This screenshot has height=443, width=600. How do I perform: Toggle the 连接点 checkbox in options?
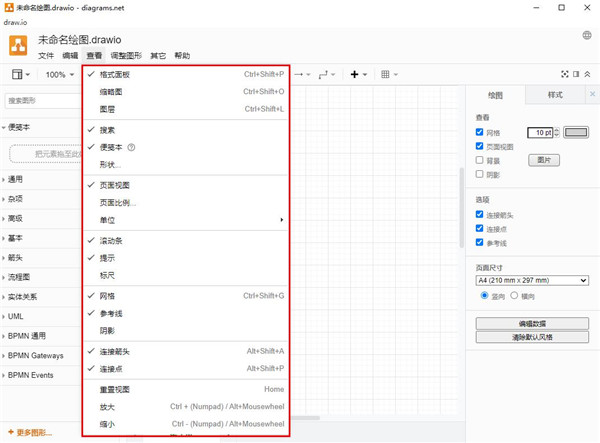coord(479,228)
